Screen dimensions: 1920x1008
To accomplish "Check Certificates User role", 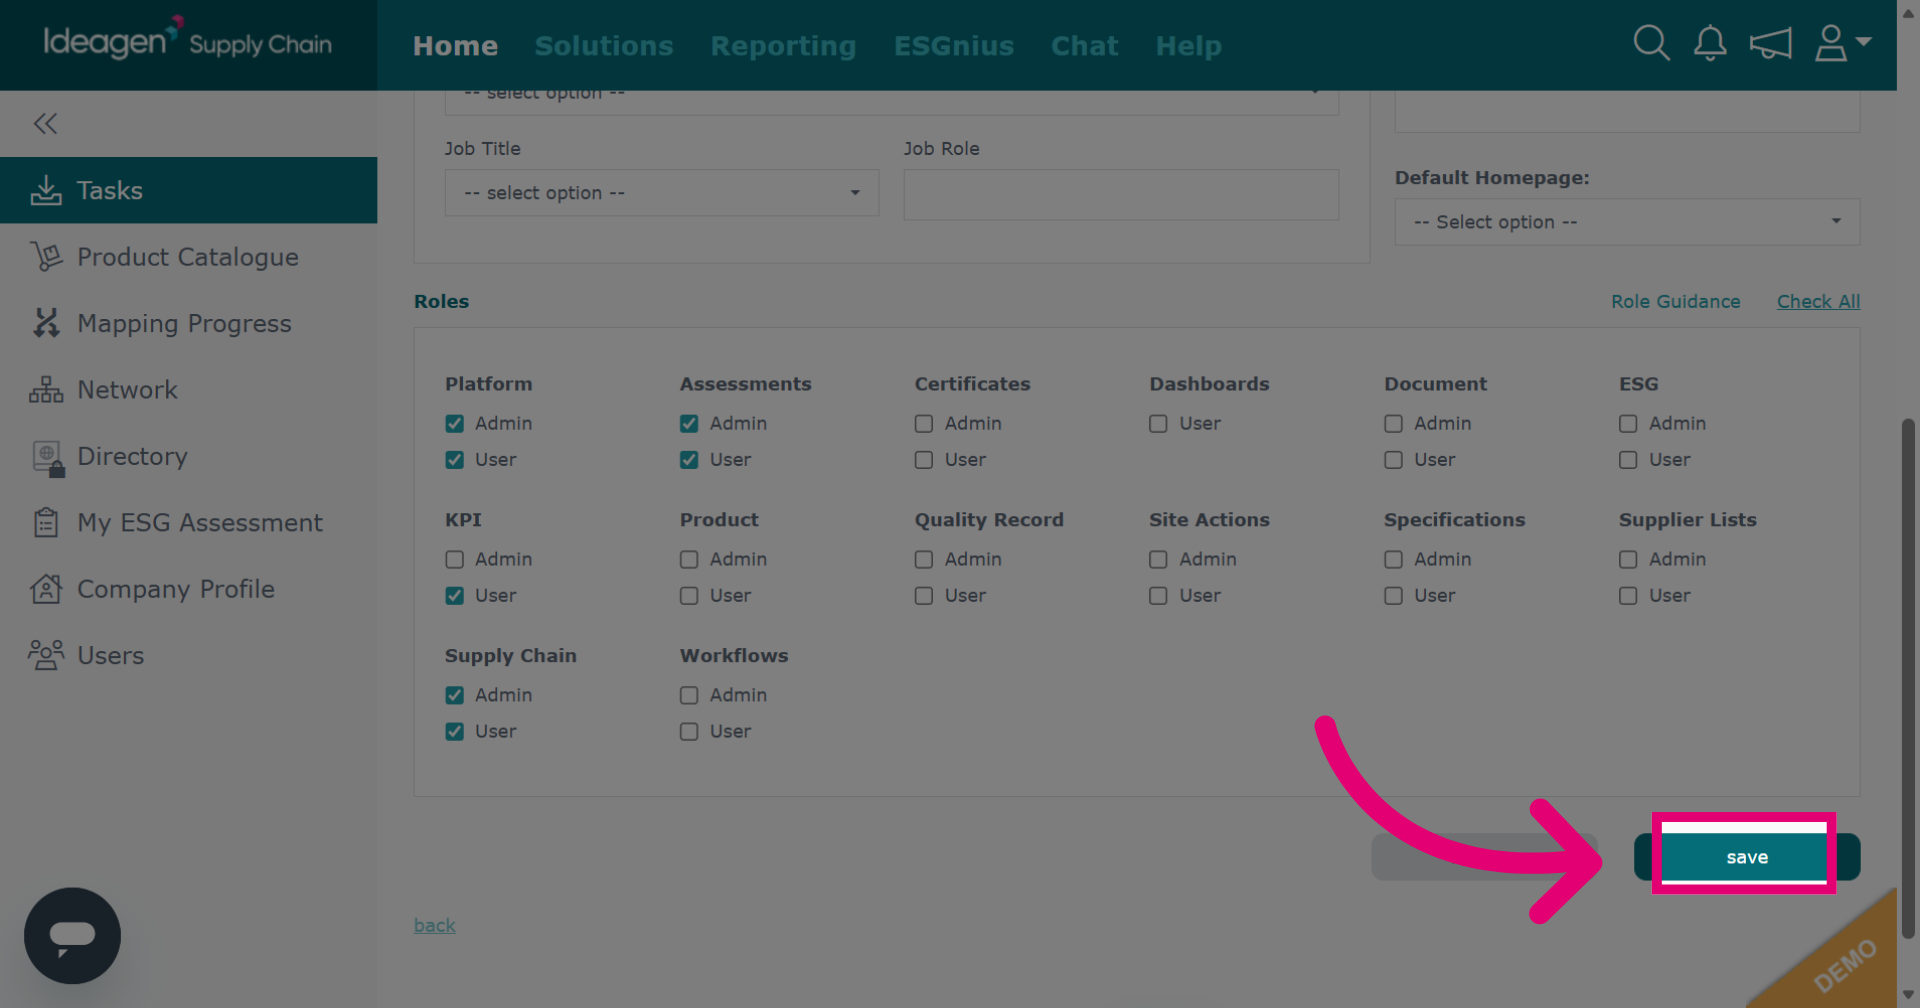I will click(x=924, y=460).
